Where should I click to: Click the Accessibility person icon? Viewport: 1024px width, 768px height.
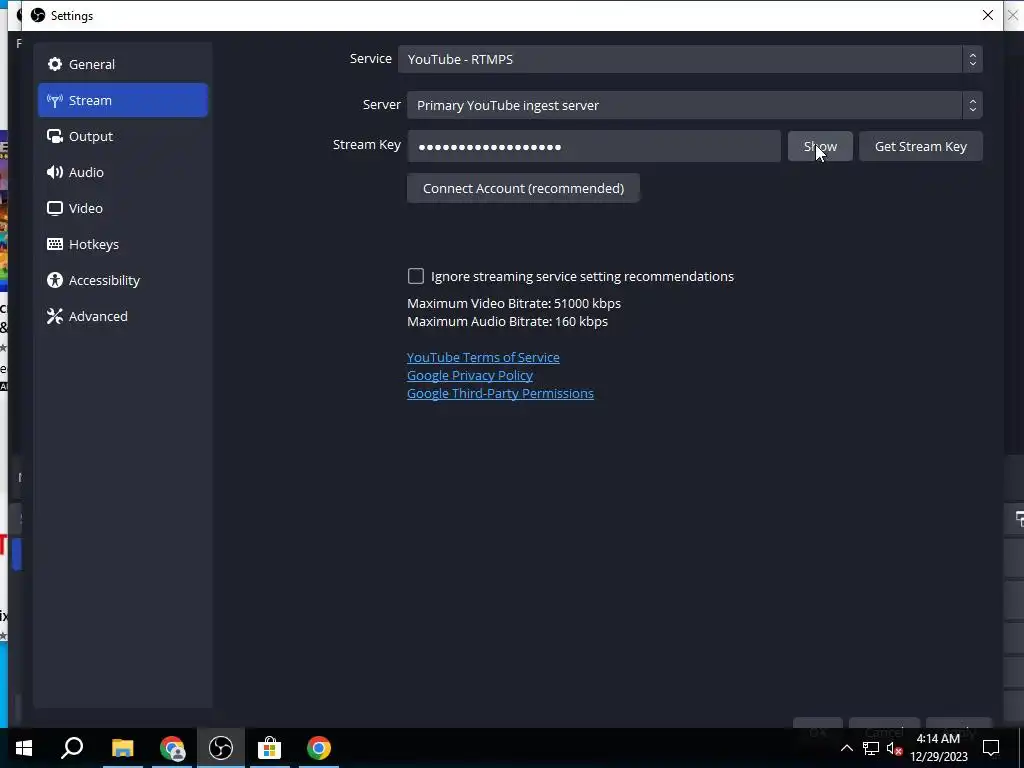pyautogui.click(x=55, y=280)
